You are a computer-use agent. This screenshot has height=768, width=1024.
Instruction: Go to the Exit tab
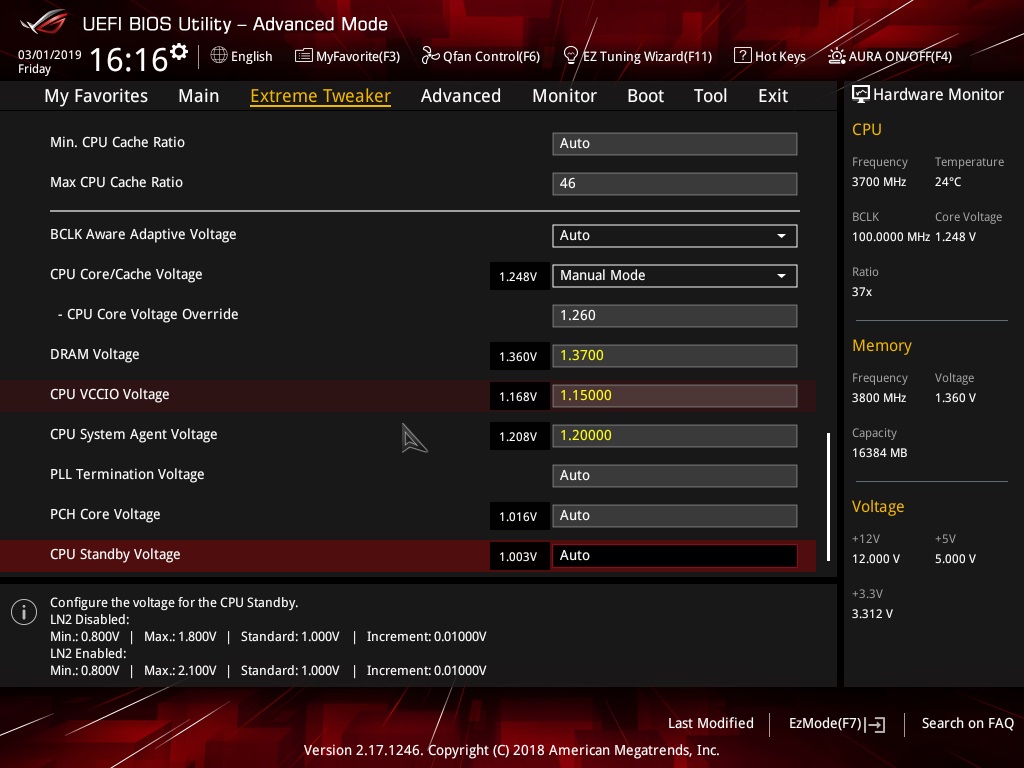pos(773,96)
